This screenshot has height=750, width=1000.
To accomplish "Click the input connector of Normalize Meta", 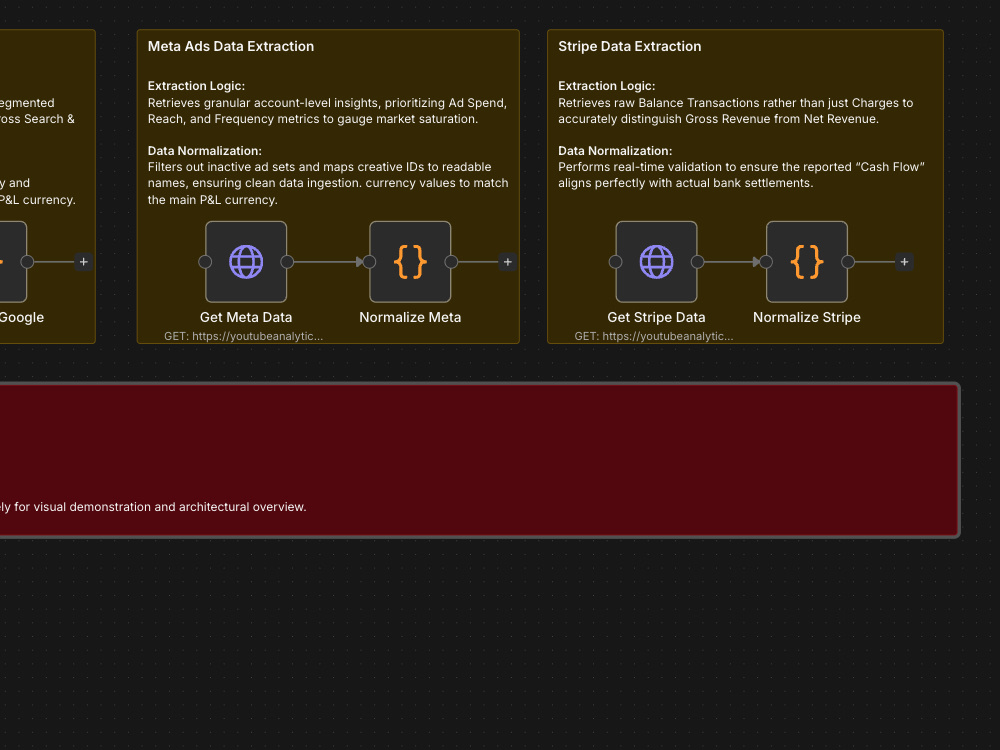I will point(369,261).
